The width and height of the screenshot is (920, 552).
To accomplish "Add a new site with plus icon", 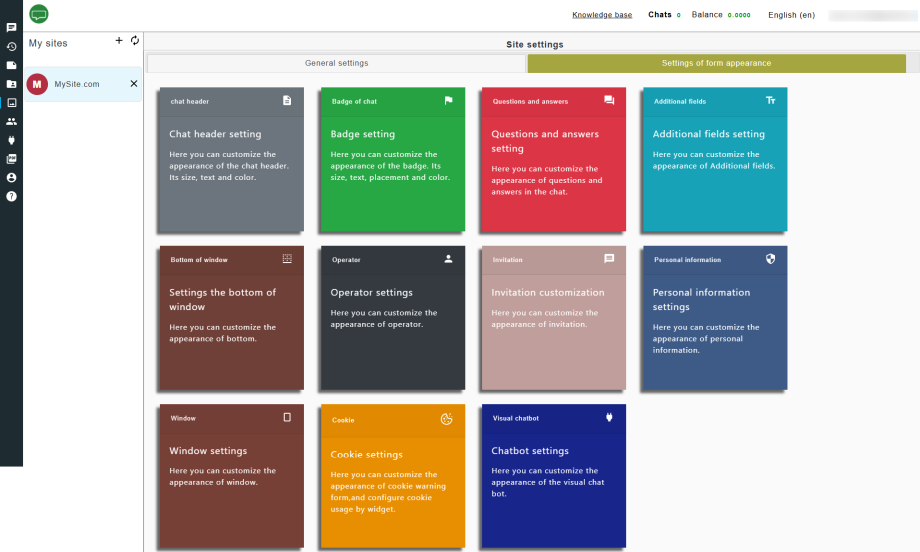I will coord(119,41).
